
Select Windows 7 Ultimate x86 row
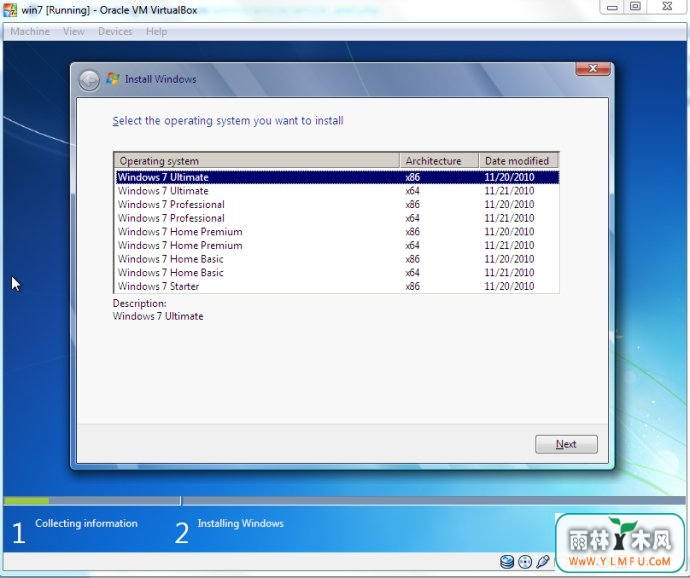(x=338, y=177)
